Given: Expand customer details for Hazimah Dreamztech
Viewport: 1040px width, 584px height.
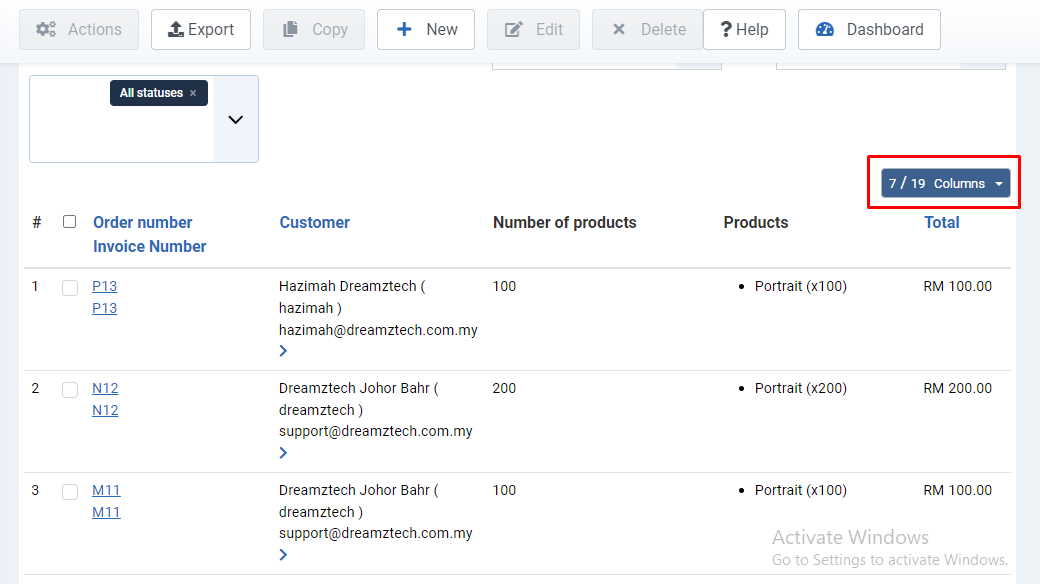Looking at the screenshot, I should 284,351.
